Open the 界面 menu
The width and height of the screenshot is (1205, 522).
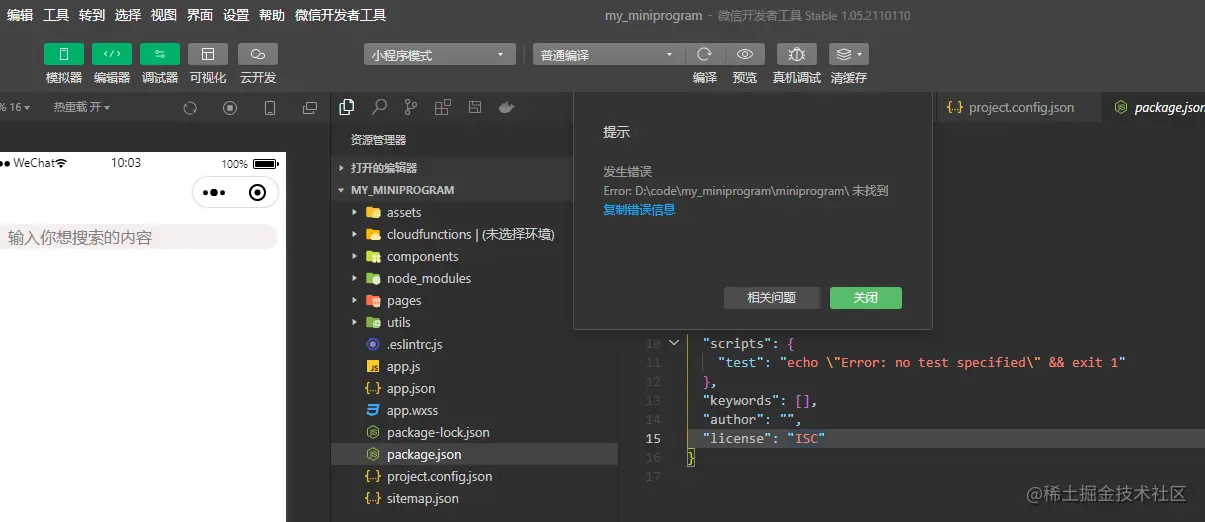coord(200,15)
